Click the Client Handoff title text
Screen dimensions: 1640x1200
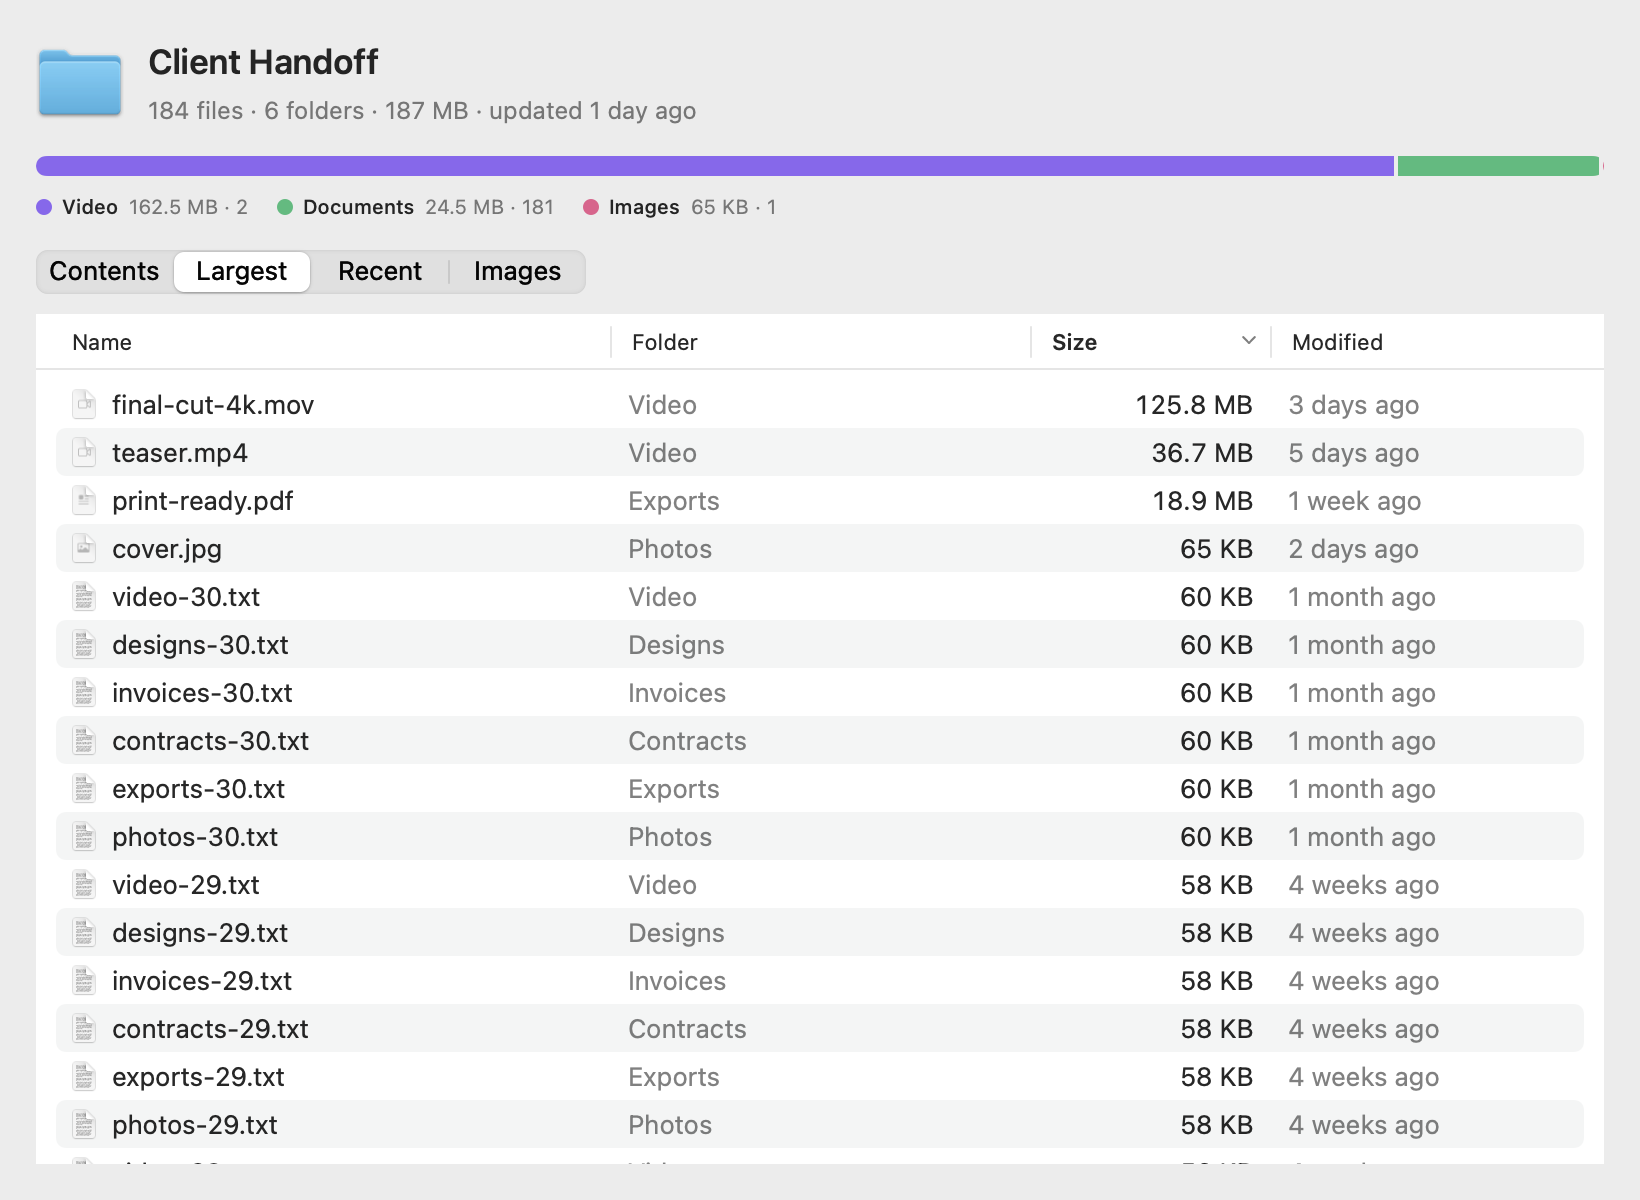pyautogui.click(x=263, y=62)
